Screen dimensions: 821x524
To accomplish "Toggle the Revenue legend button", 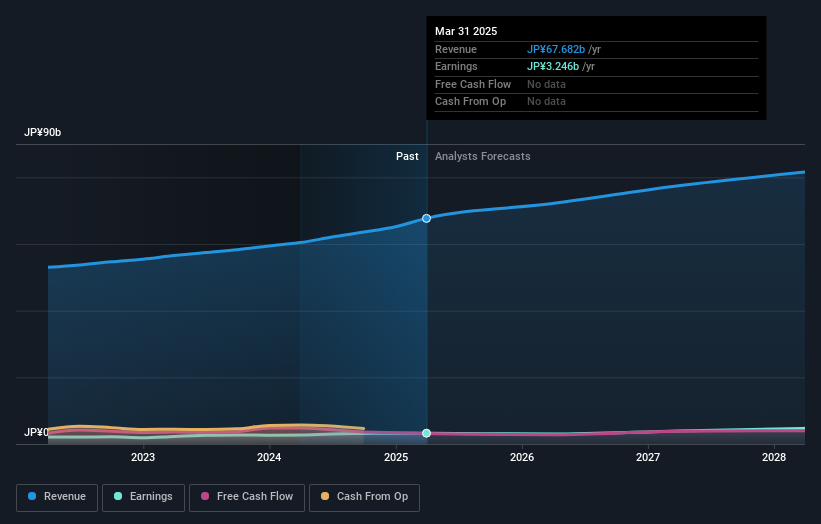I will pos(57,497).
